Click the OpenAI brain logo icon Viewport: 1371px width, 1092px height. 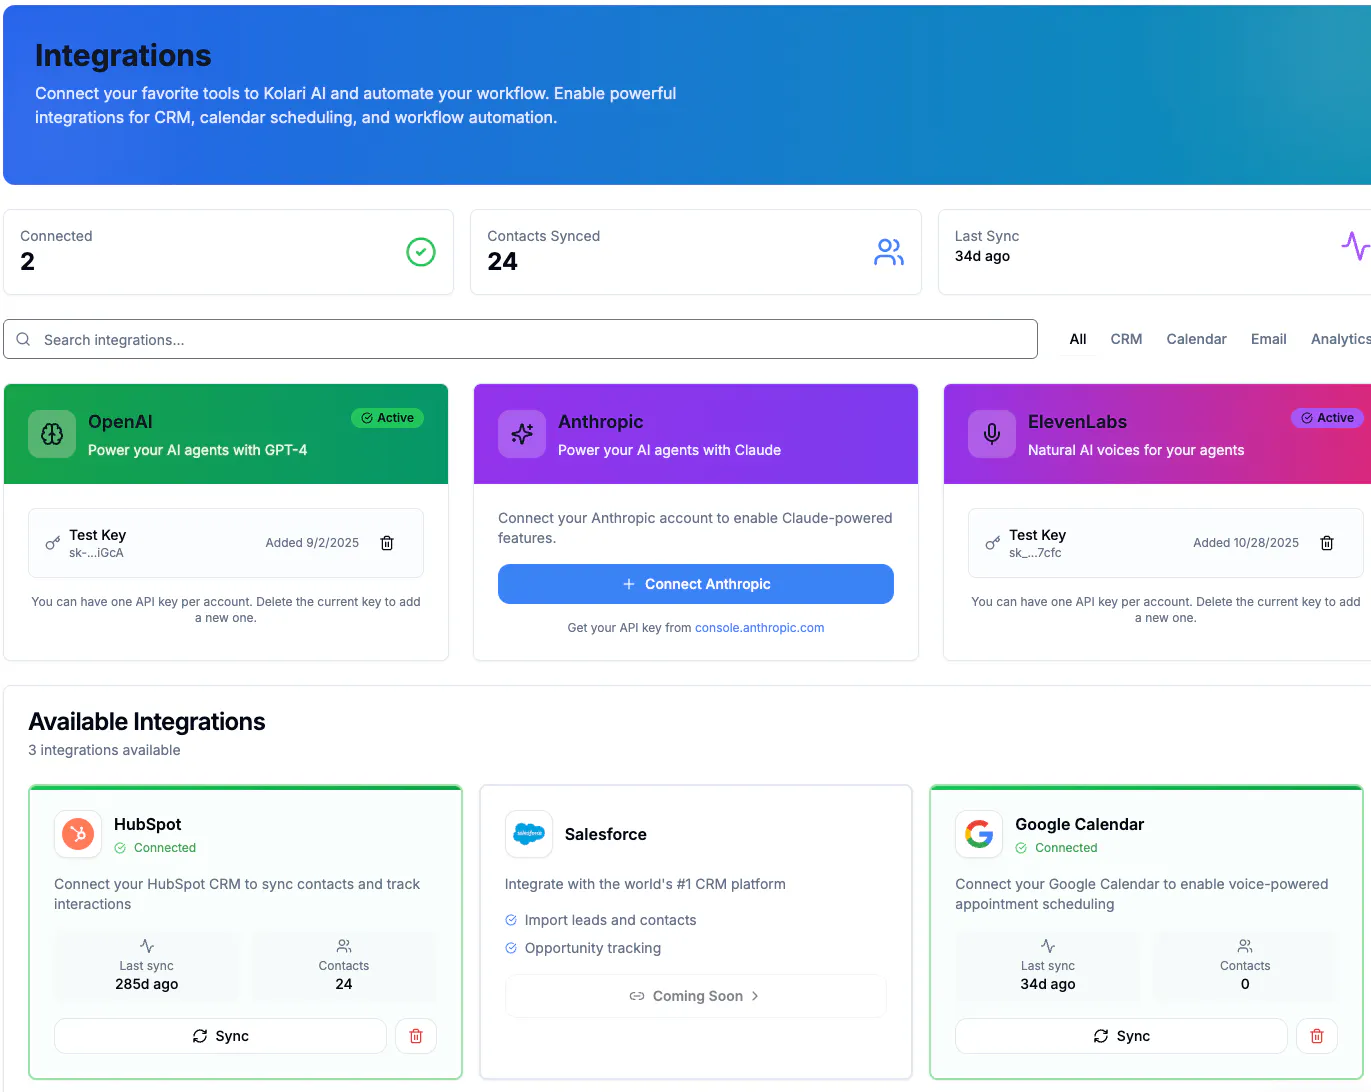(52, 434)
